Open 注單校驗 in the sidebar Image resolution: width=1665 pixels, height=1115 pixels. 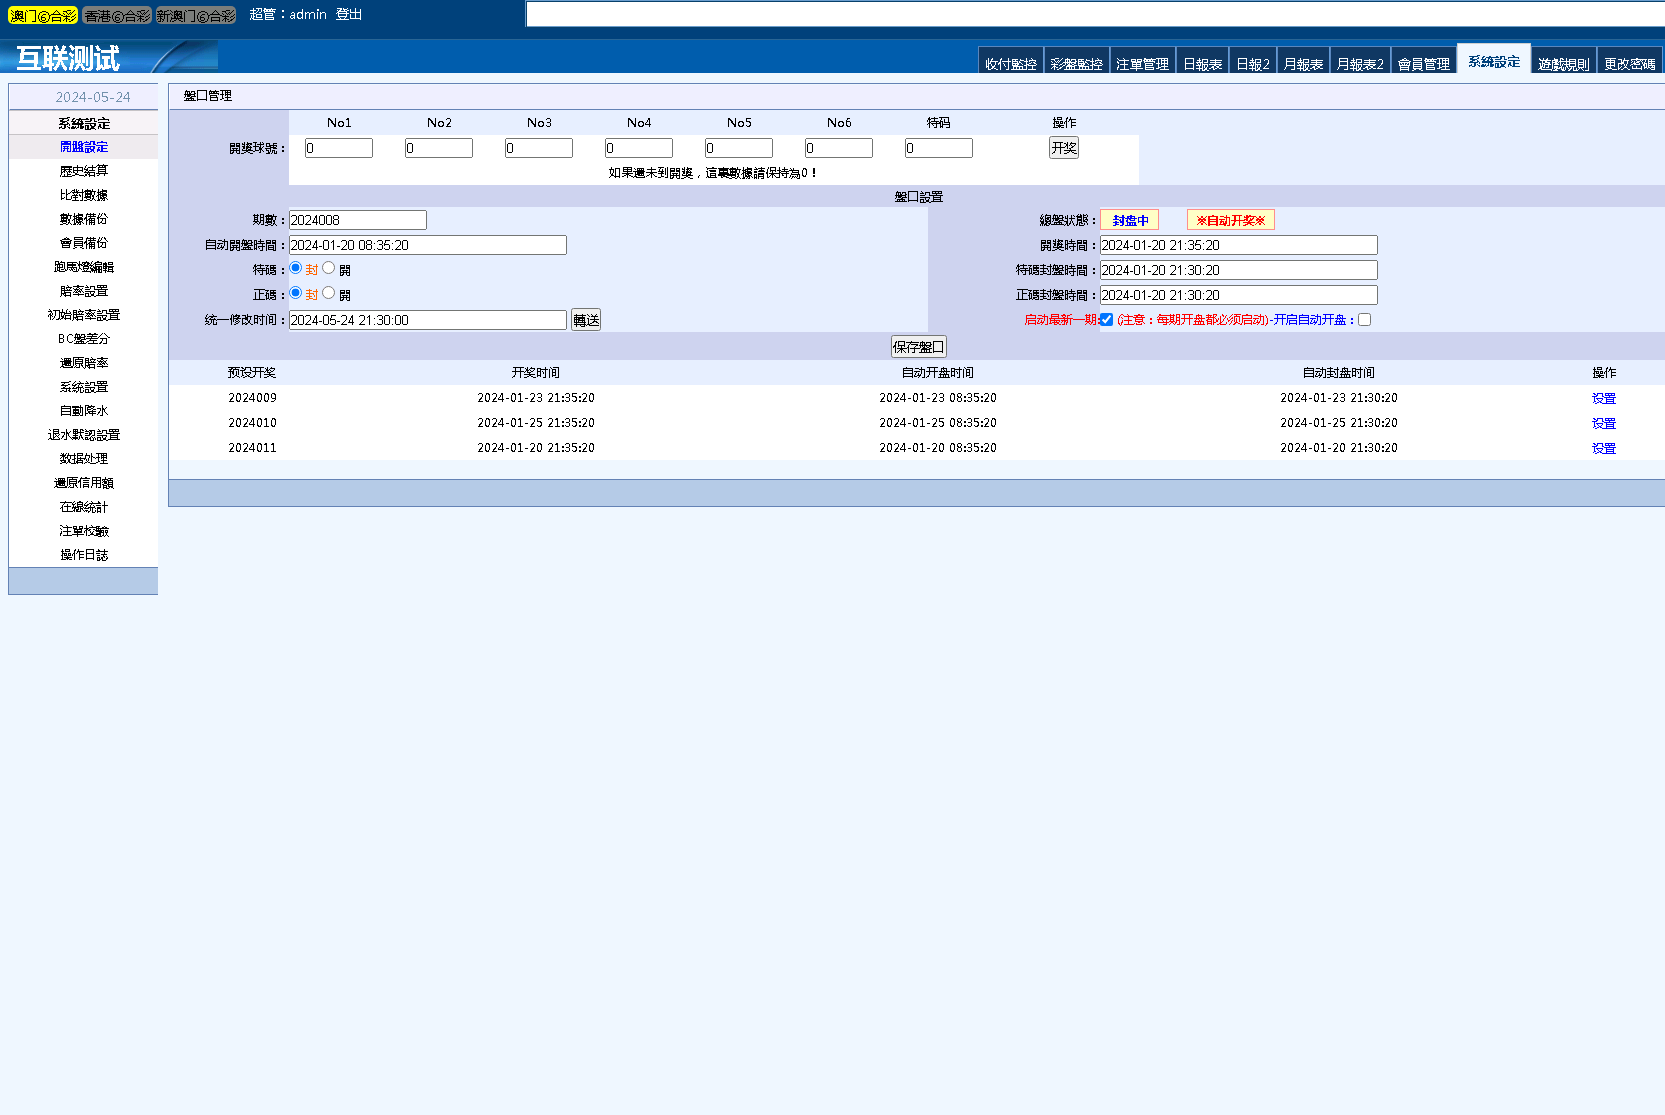click(84, 531)
